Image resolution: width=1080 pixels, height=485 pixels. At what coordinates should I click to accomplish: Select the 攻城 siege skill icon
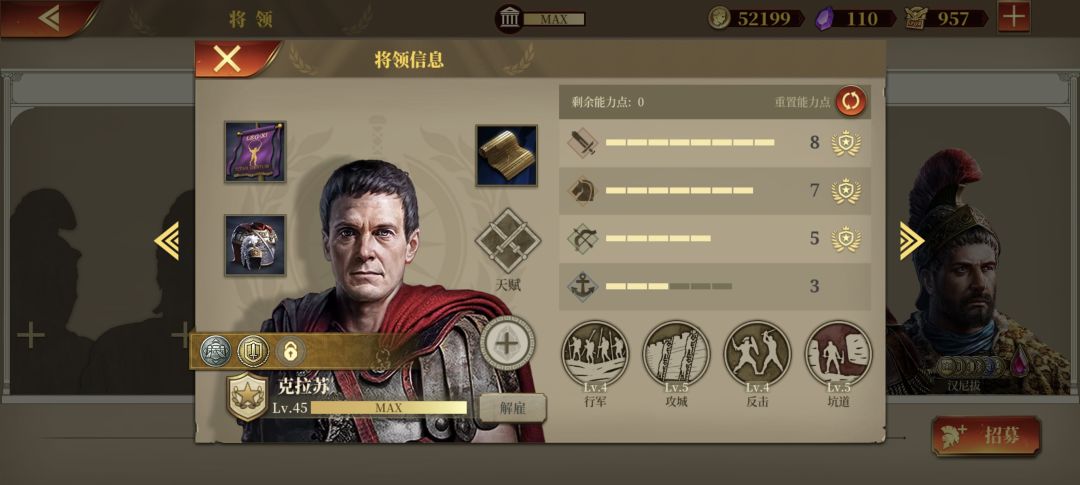(x=676, y=354)
